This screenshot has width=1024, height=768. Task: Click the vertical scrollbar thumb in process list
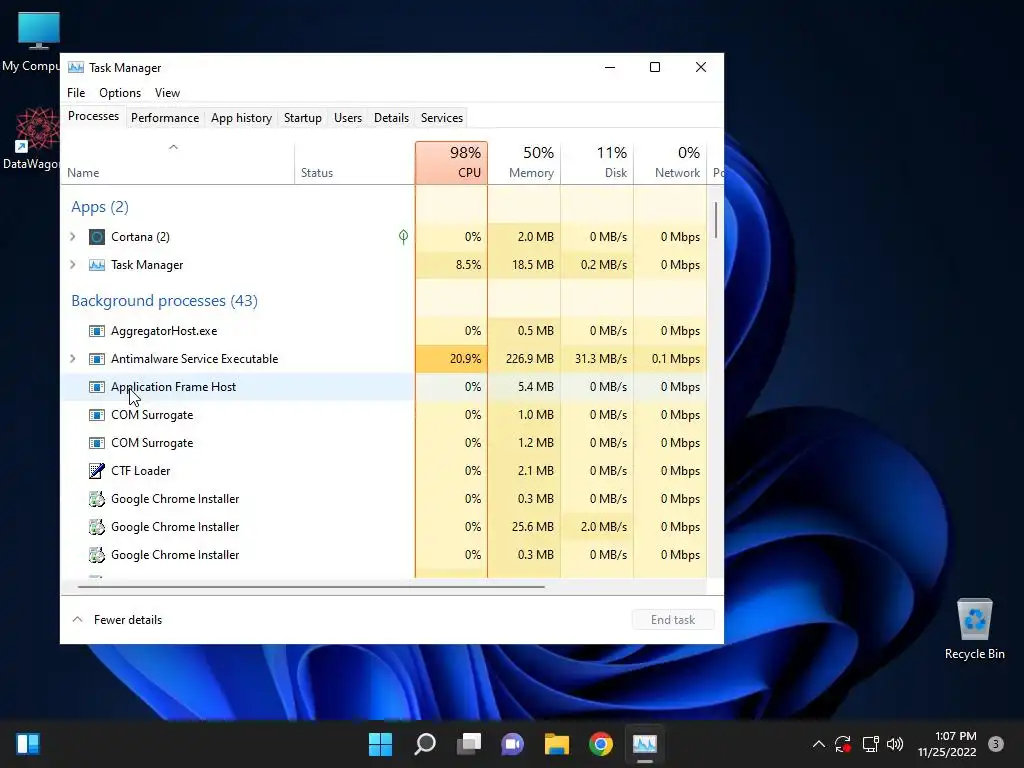(x=716, y=220)
